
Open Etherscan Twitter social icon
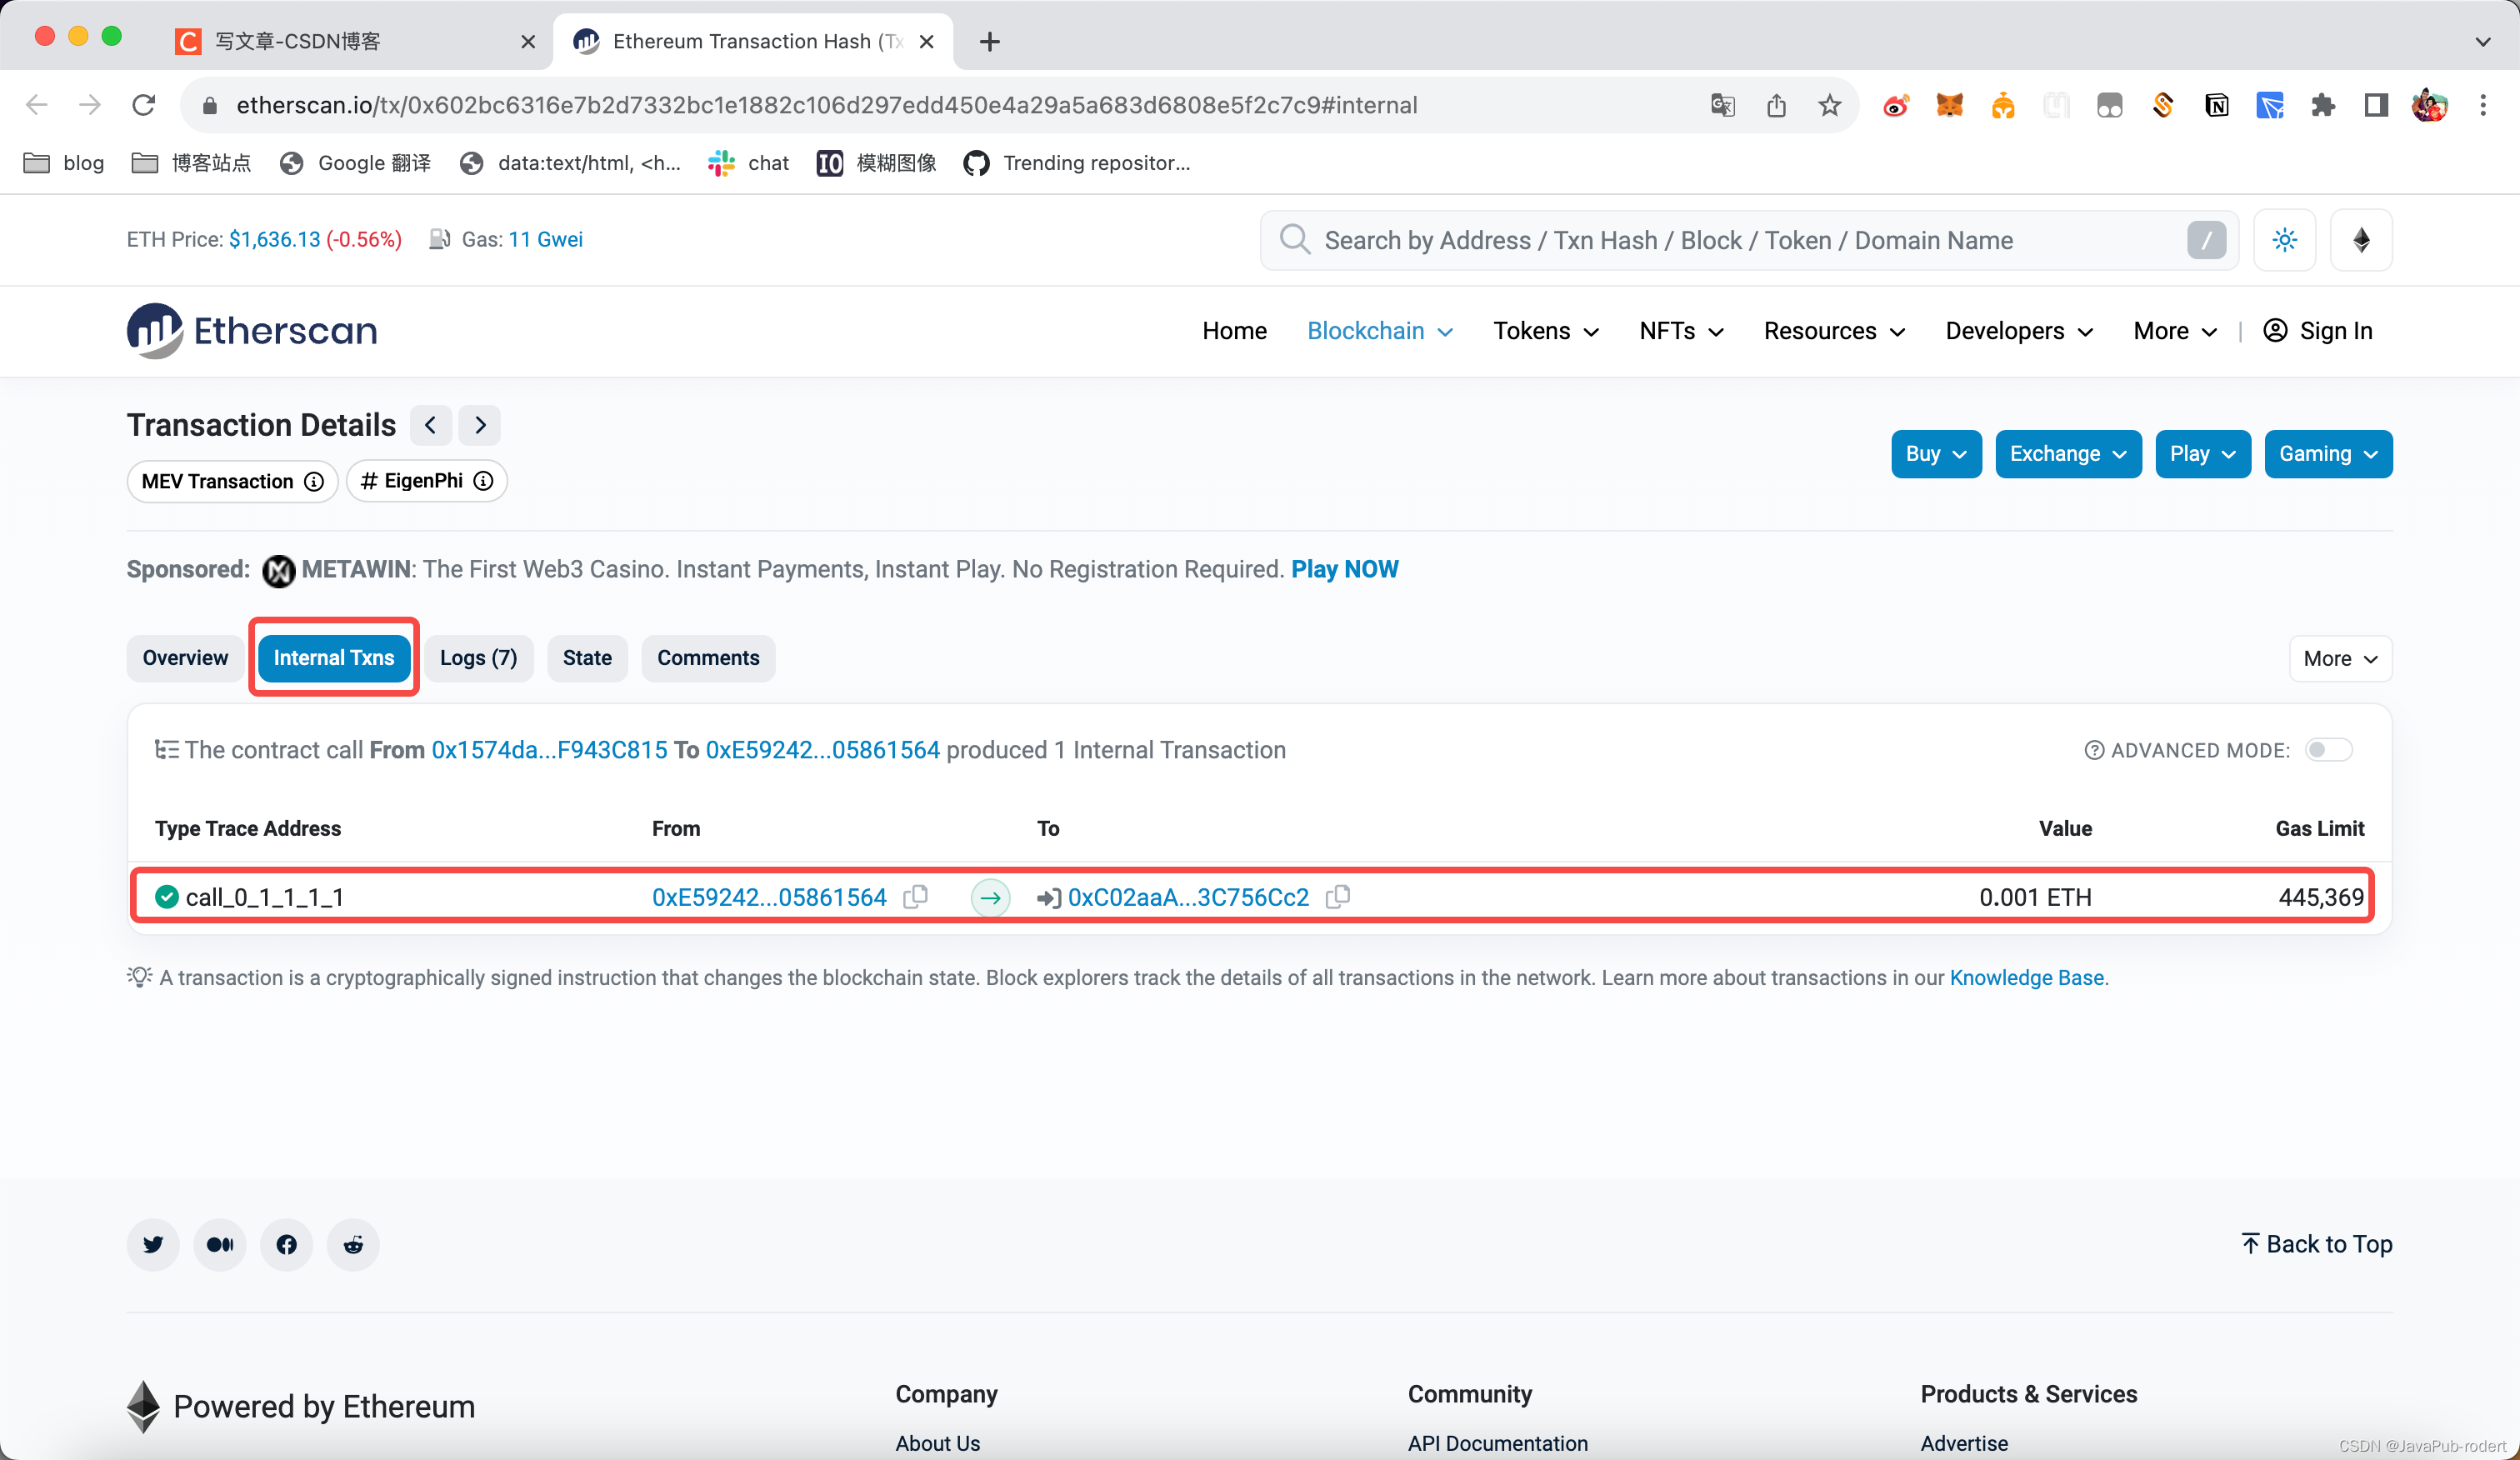[153, 1244]
